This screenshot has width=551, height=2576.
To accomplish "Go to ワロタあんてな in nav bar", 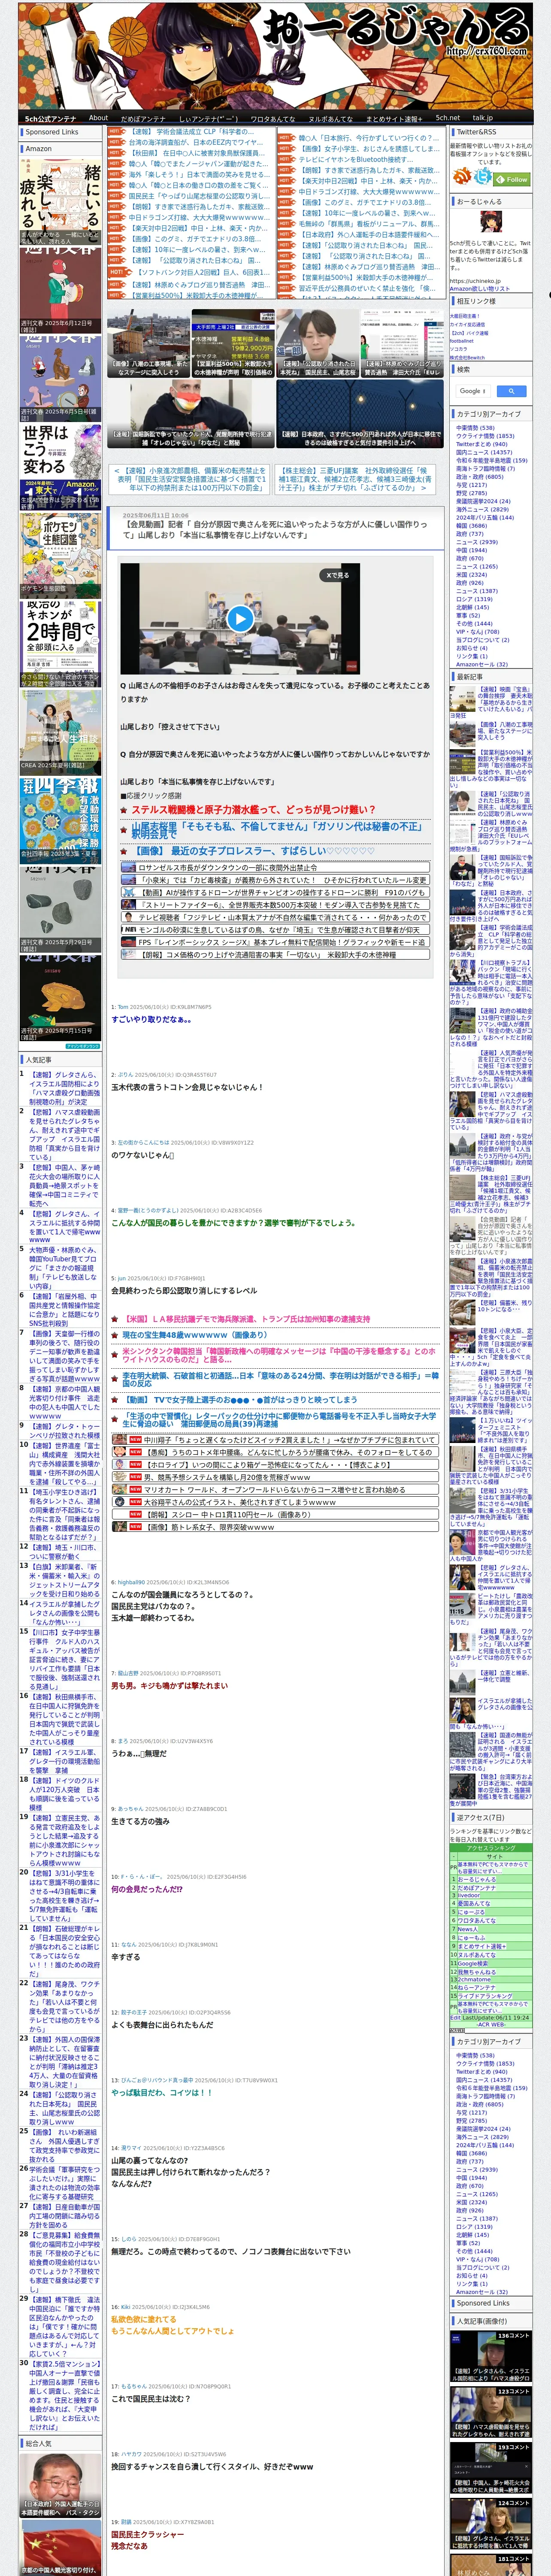I will [x=272, y=118].
